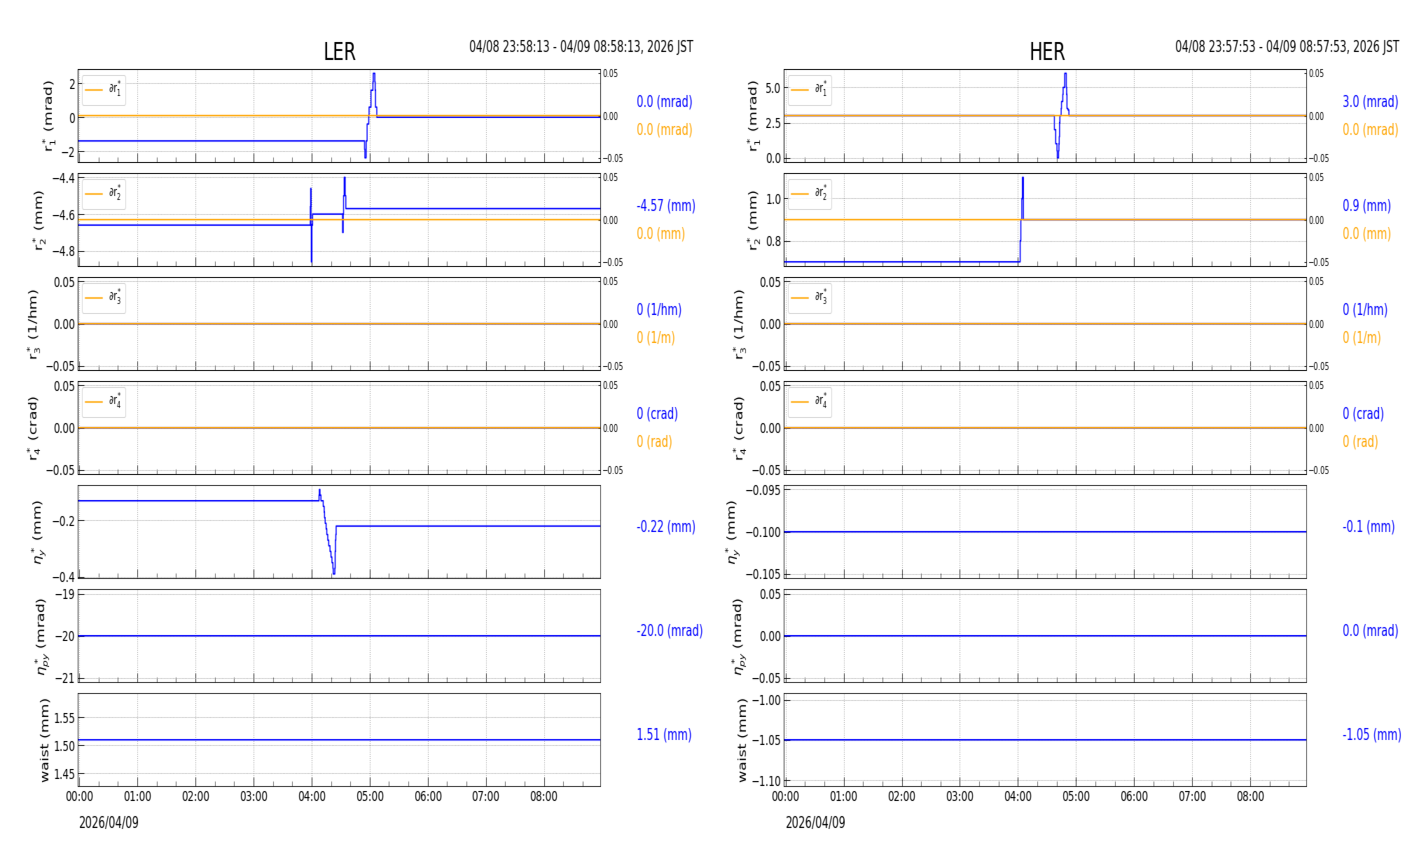Click the HER ∂r1* legend entry
The image size is (1412, 864).
point(810,89)
